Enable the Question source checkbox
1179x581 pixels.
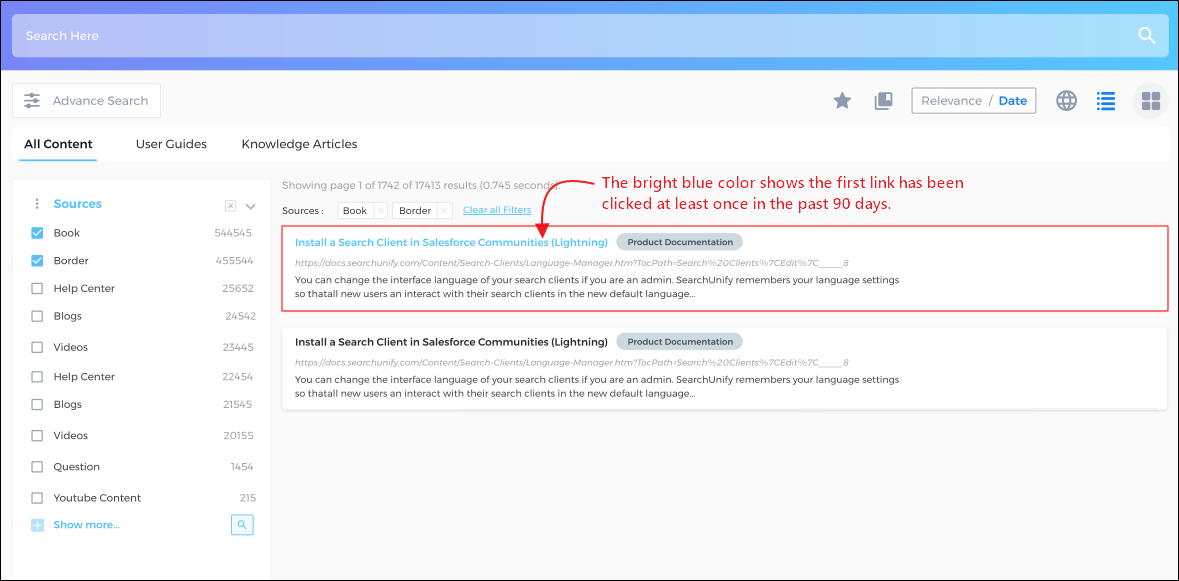[x=37, y=467]
